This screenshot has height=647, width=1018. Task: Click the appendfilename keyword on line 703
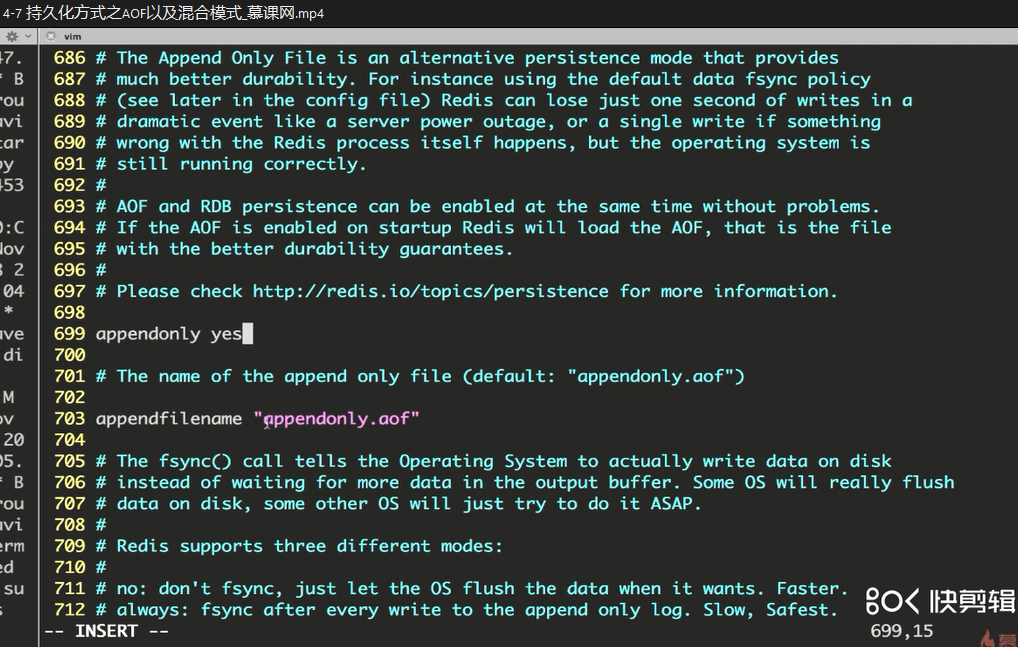click(x=168, y=419)
